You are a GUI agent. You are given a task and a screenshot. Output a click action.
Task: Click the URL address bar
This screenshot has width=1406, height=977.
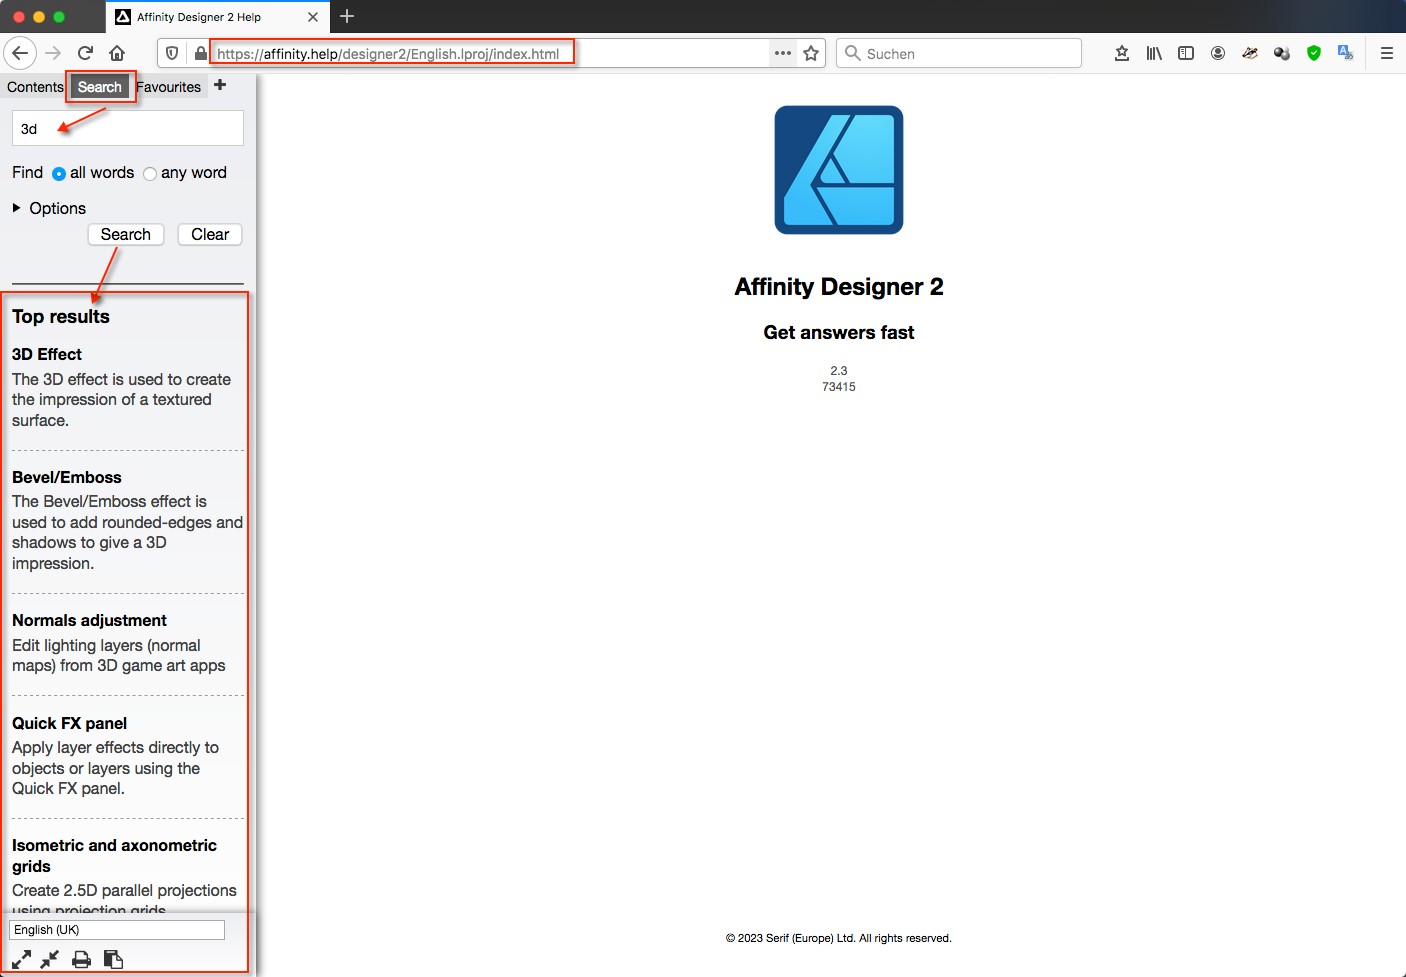[x=490, y=53]
